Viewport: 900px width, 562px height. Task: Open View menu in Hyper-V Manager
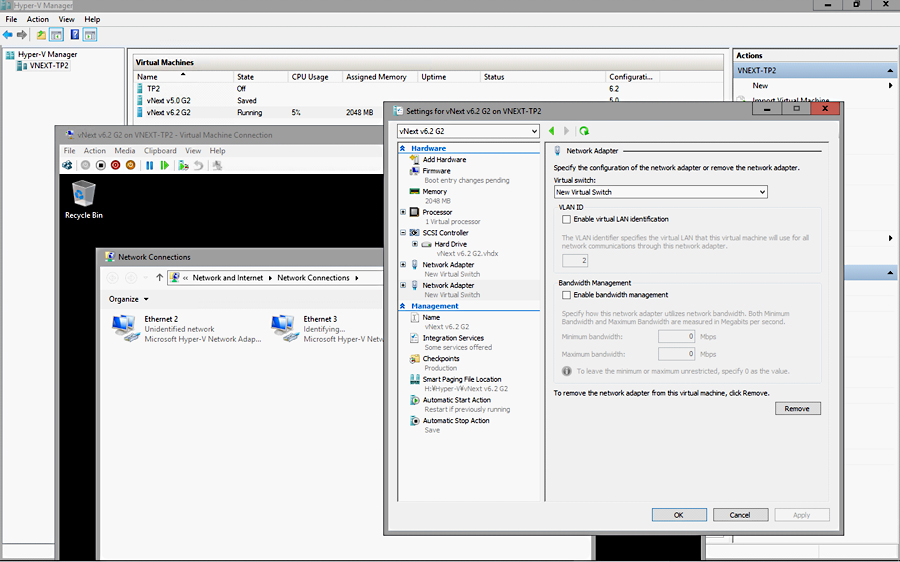[x=67, y=19]
